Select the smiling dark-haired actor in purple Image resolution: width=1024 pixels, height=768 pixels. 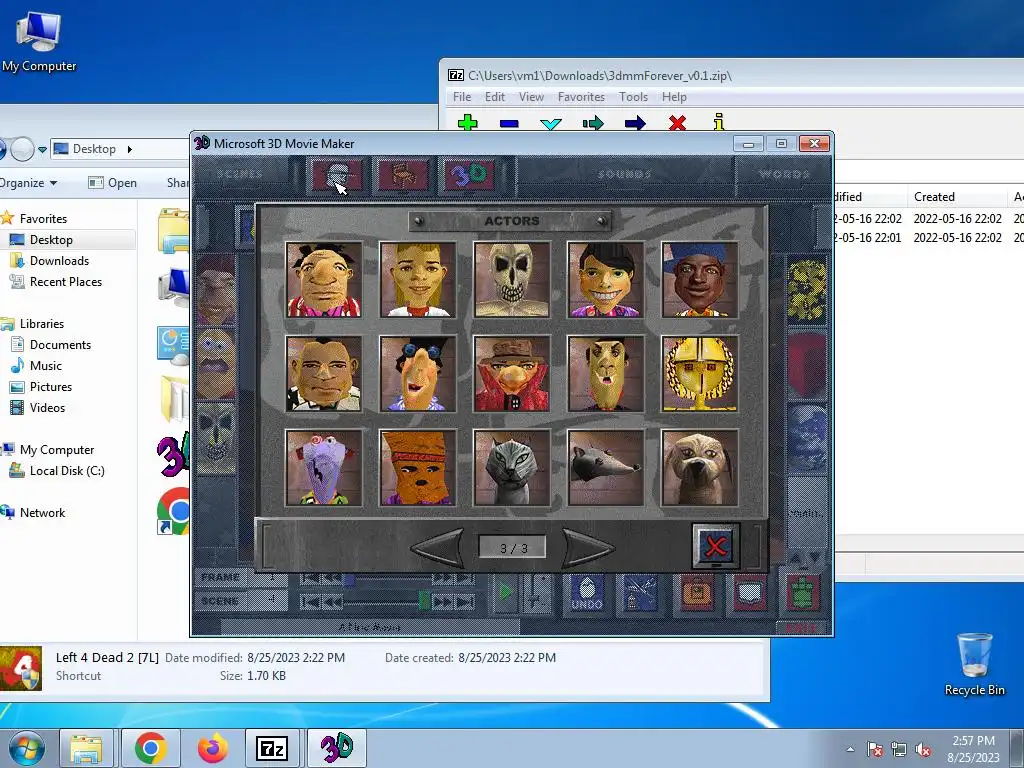[x=605, y=280]
